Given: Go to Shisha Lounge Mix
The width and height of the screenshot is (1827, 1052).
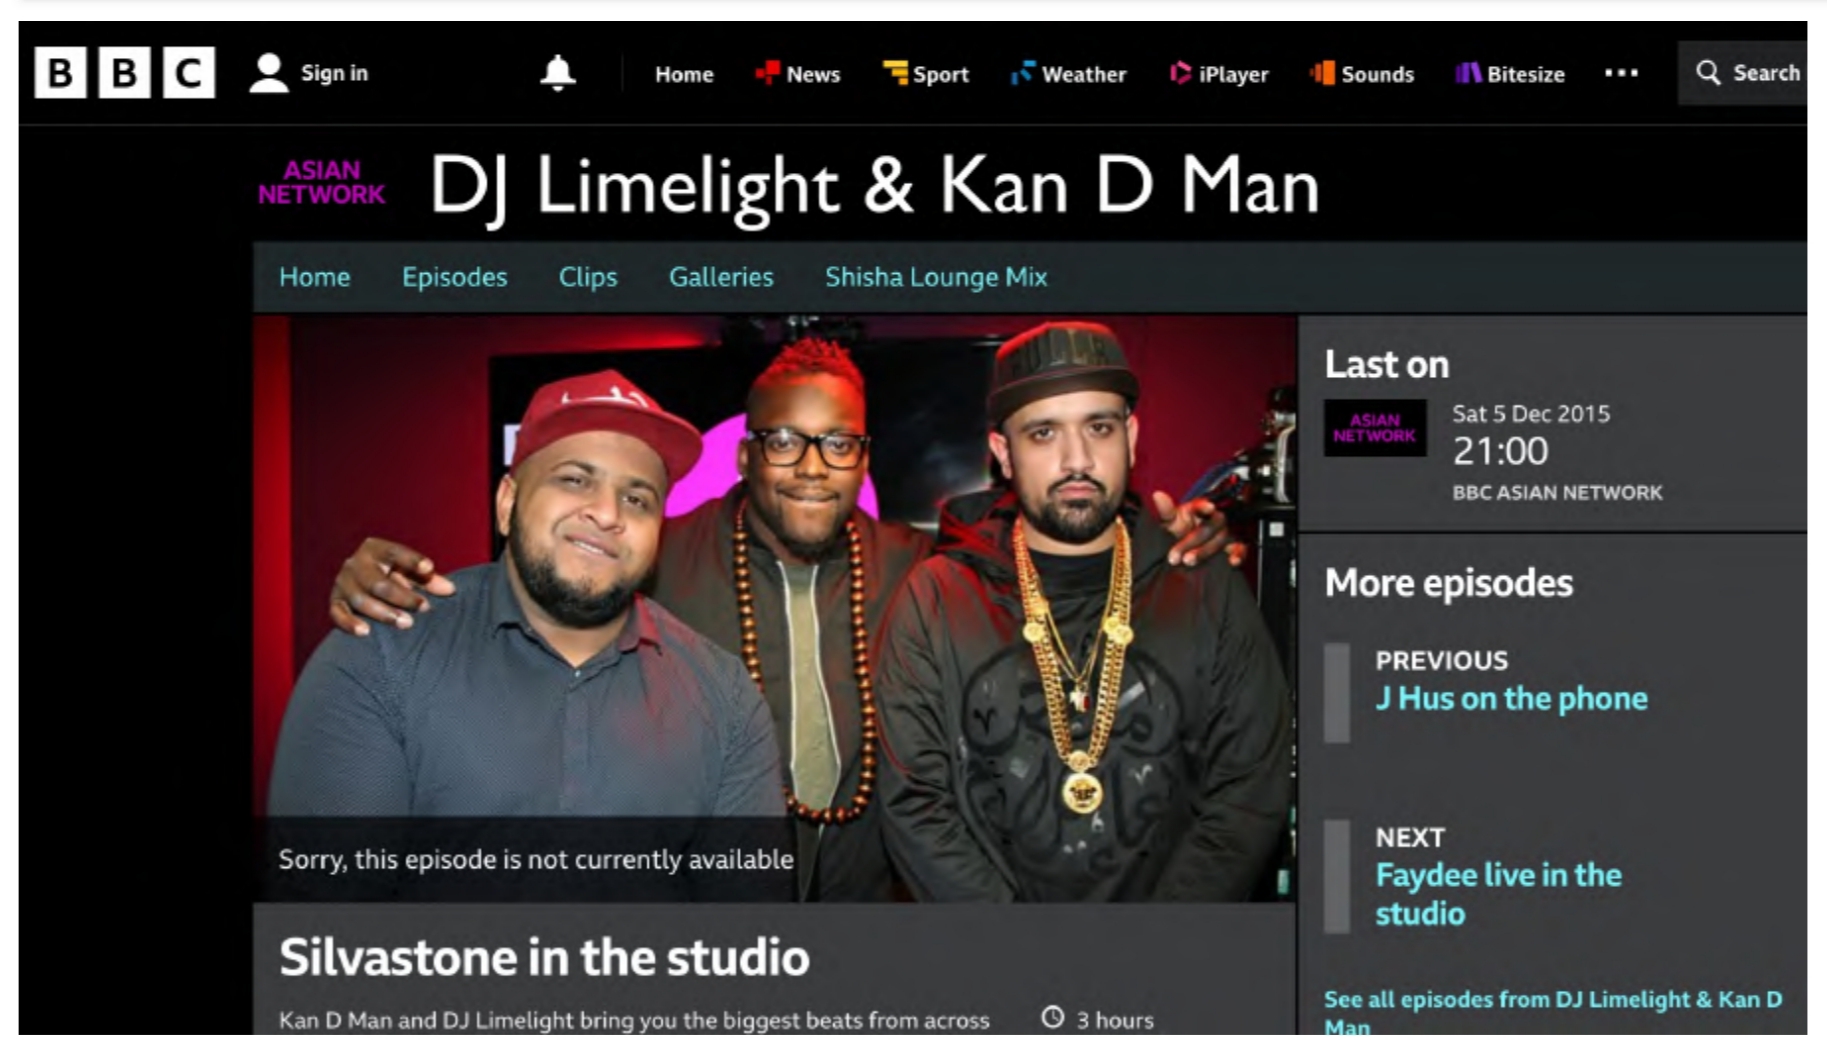Looking at the screenshot, I should pyautogui.click(x=936, y=277).
